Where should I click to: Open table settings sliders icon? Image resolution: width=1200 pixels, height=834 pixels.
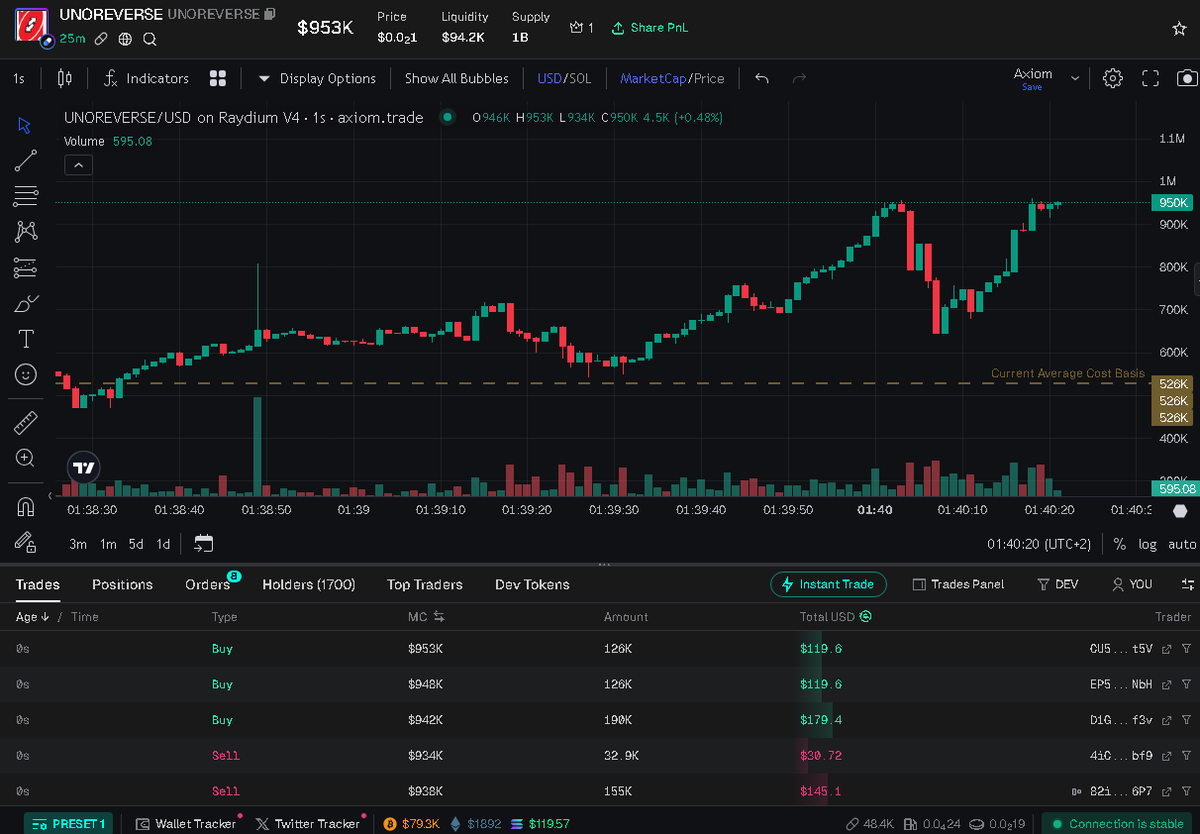point(1189,584)
